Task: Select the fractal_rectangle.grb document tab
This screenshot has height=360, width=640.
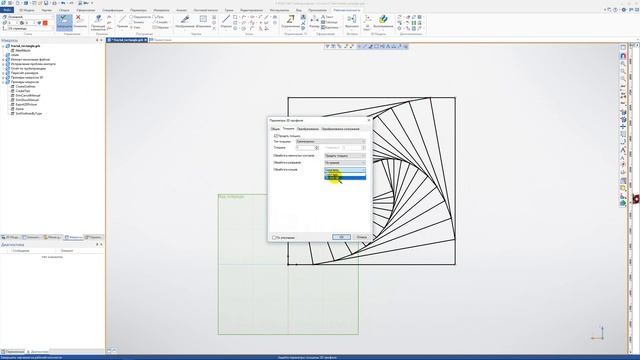Action: (127, 40)
